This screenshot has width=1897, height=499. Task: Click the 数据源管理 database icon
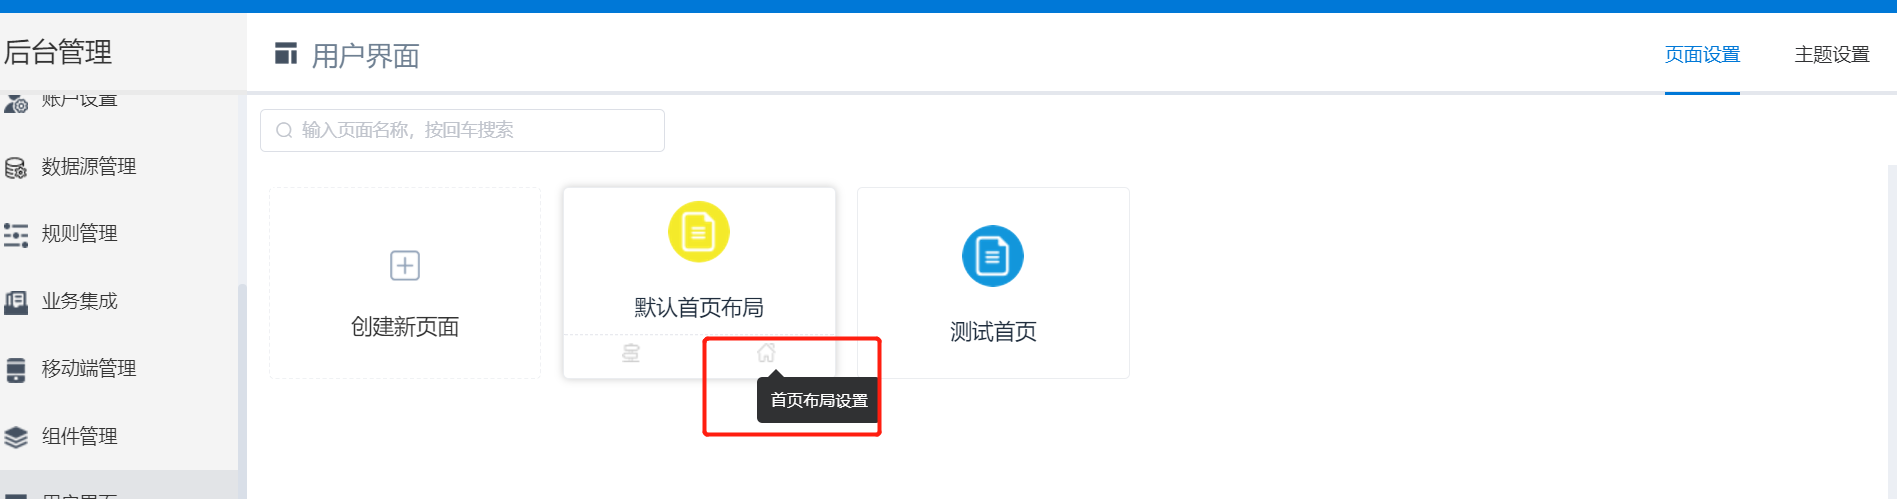16,168
